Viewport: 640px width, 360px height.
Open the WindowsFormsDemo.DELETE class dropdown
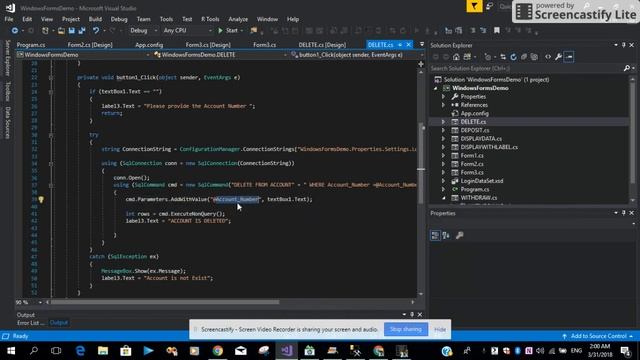tap(220, 55)
